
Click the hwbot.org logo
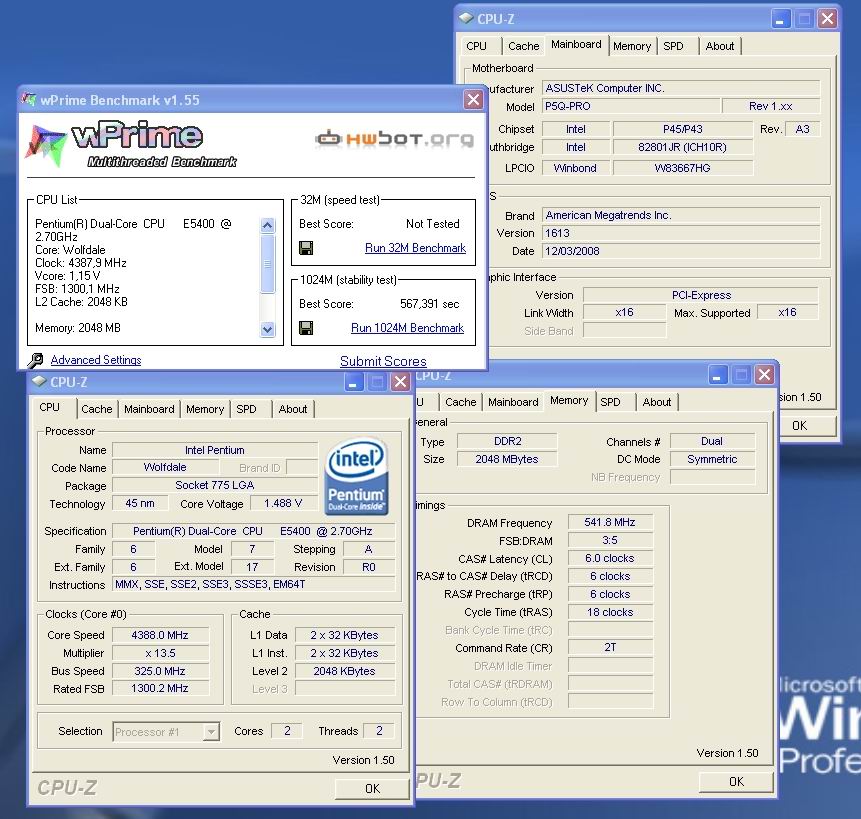(x=394, y=139)
